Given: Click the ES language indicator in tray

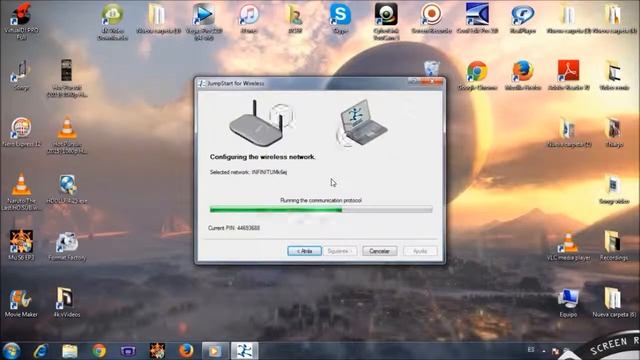Looking at the screenshot, I should [x=531, y=350].
